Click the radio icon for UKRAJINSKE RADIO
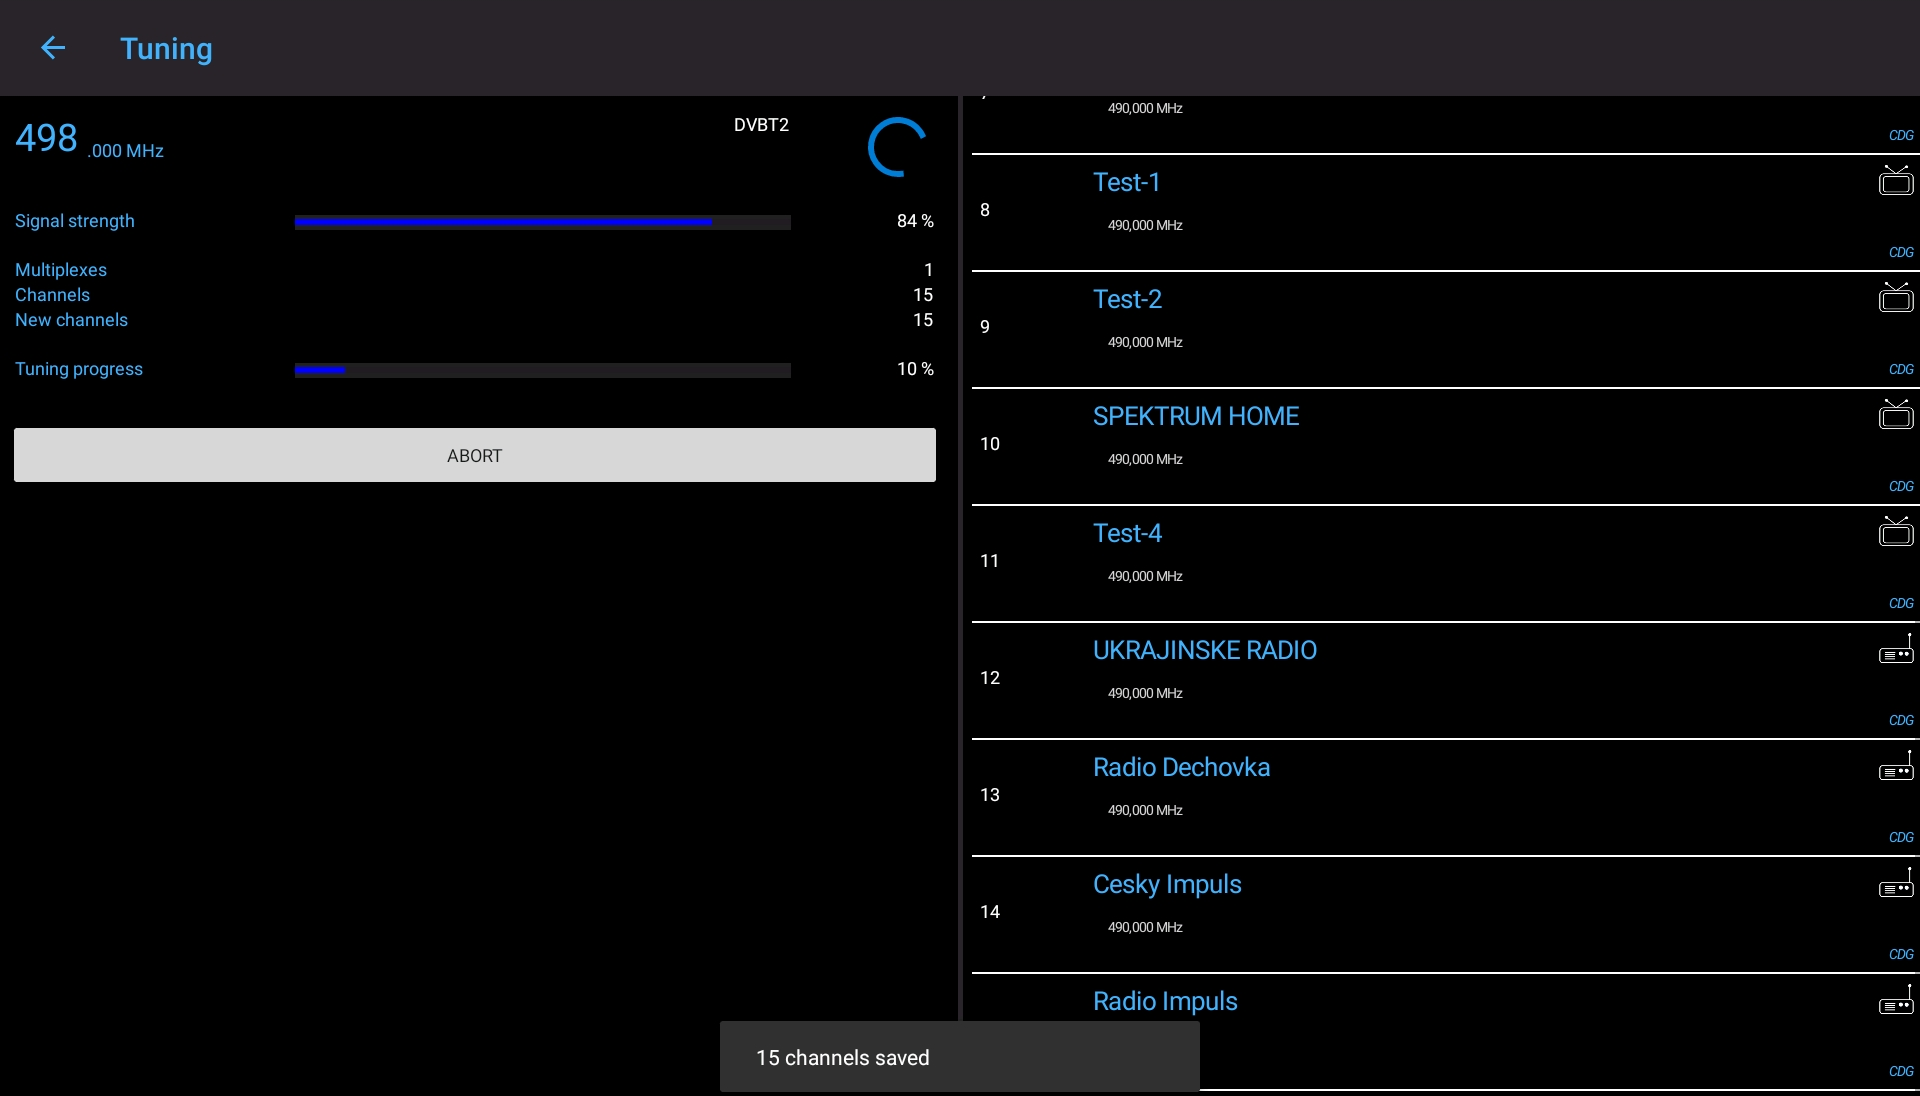 coord(1895,650)
